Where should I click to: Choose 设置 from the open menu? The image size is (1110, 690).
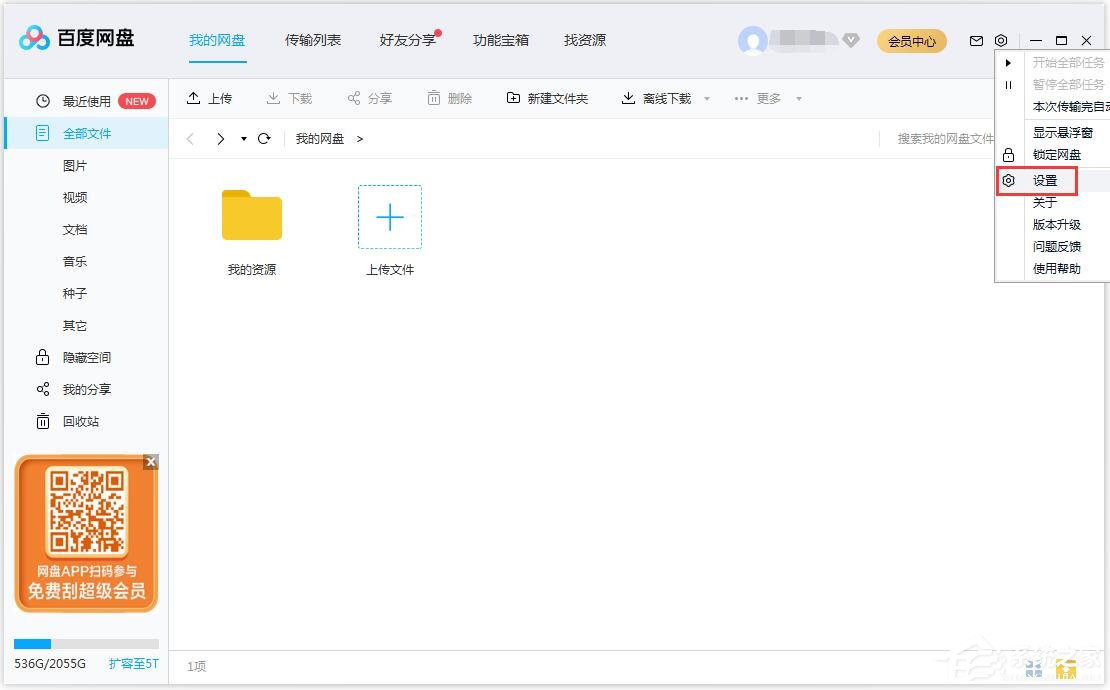(1045, 180)
